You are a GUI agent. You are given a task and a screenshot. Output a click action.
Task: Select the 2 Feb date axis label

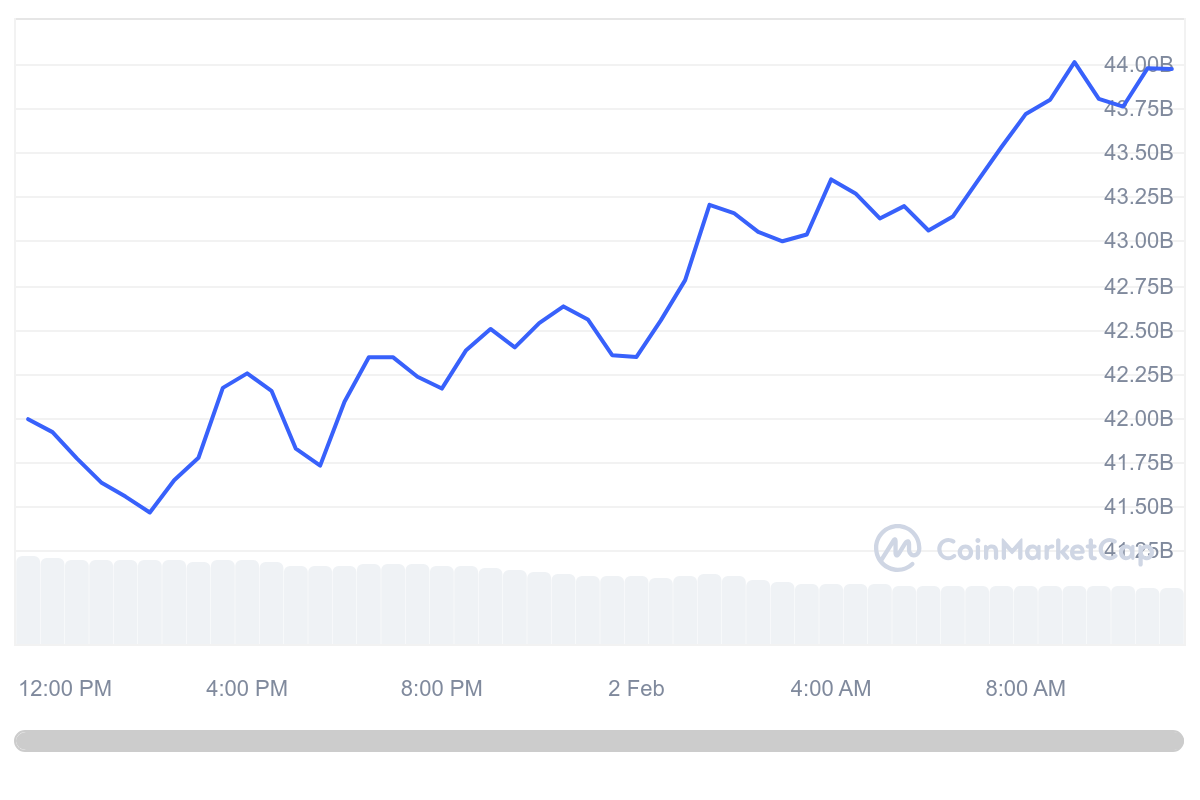coord(636,689)
